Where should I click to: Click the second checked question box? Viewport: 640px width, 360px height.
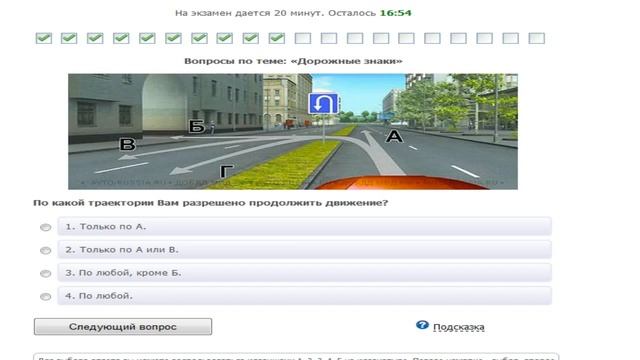coord(69,38)
